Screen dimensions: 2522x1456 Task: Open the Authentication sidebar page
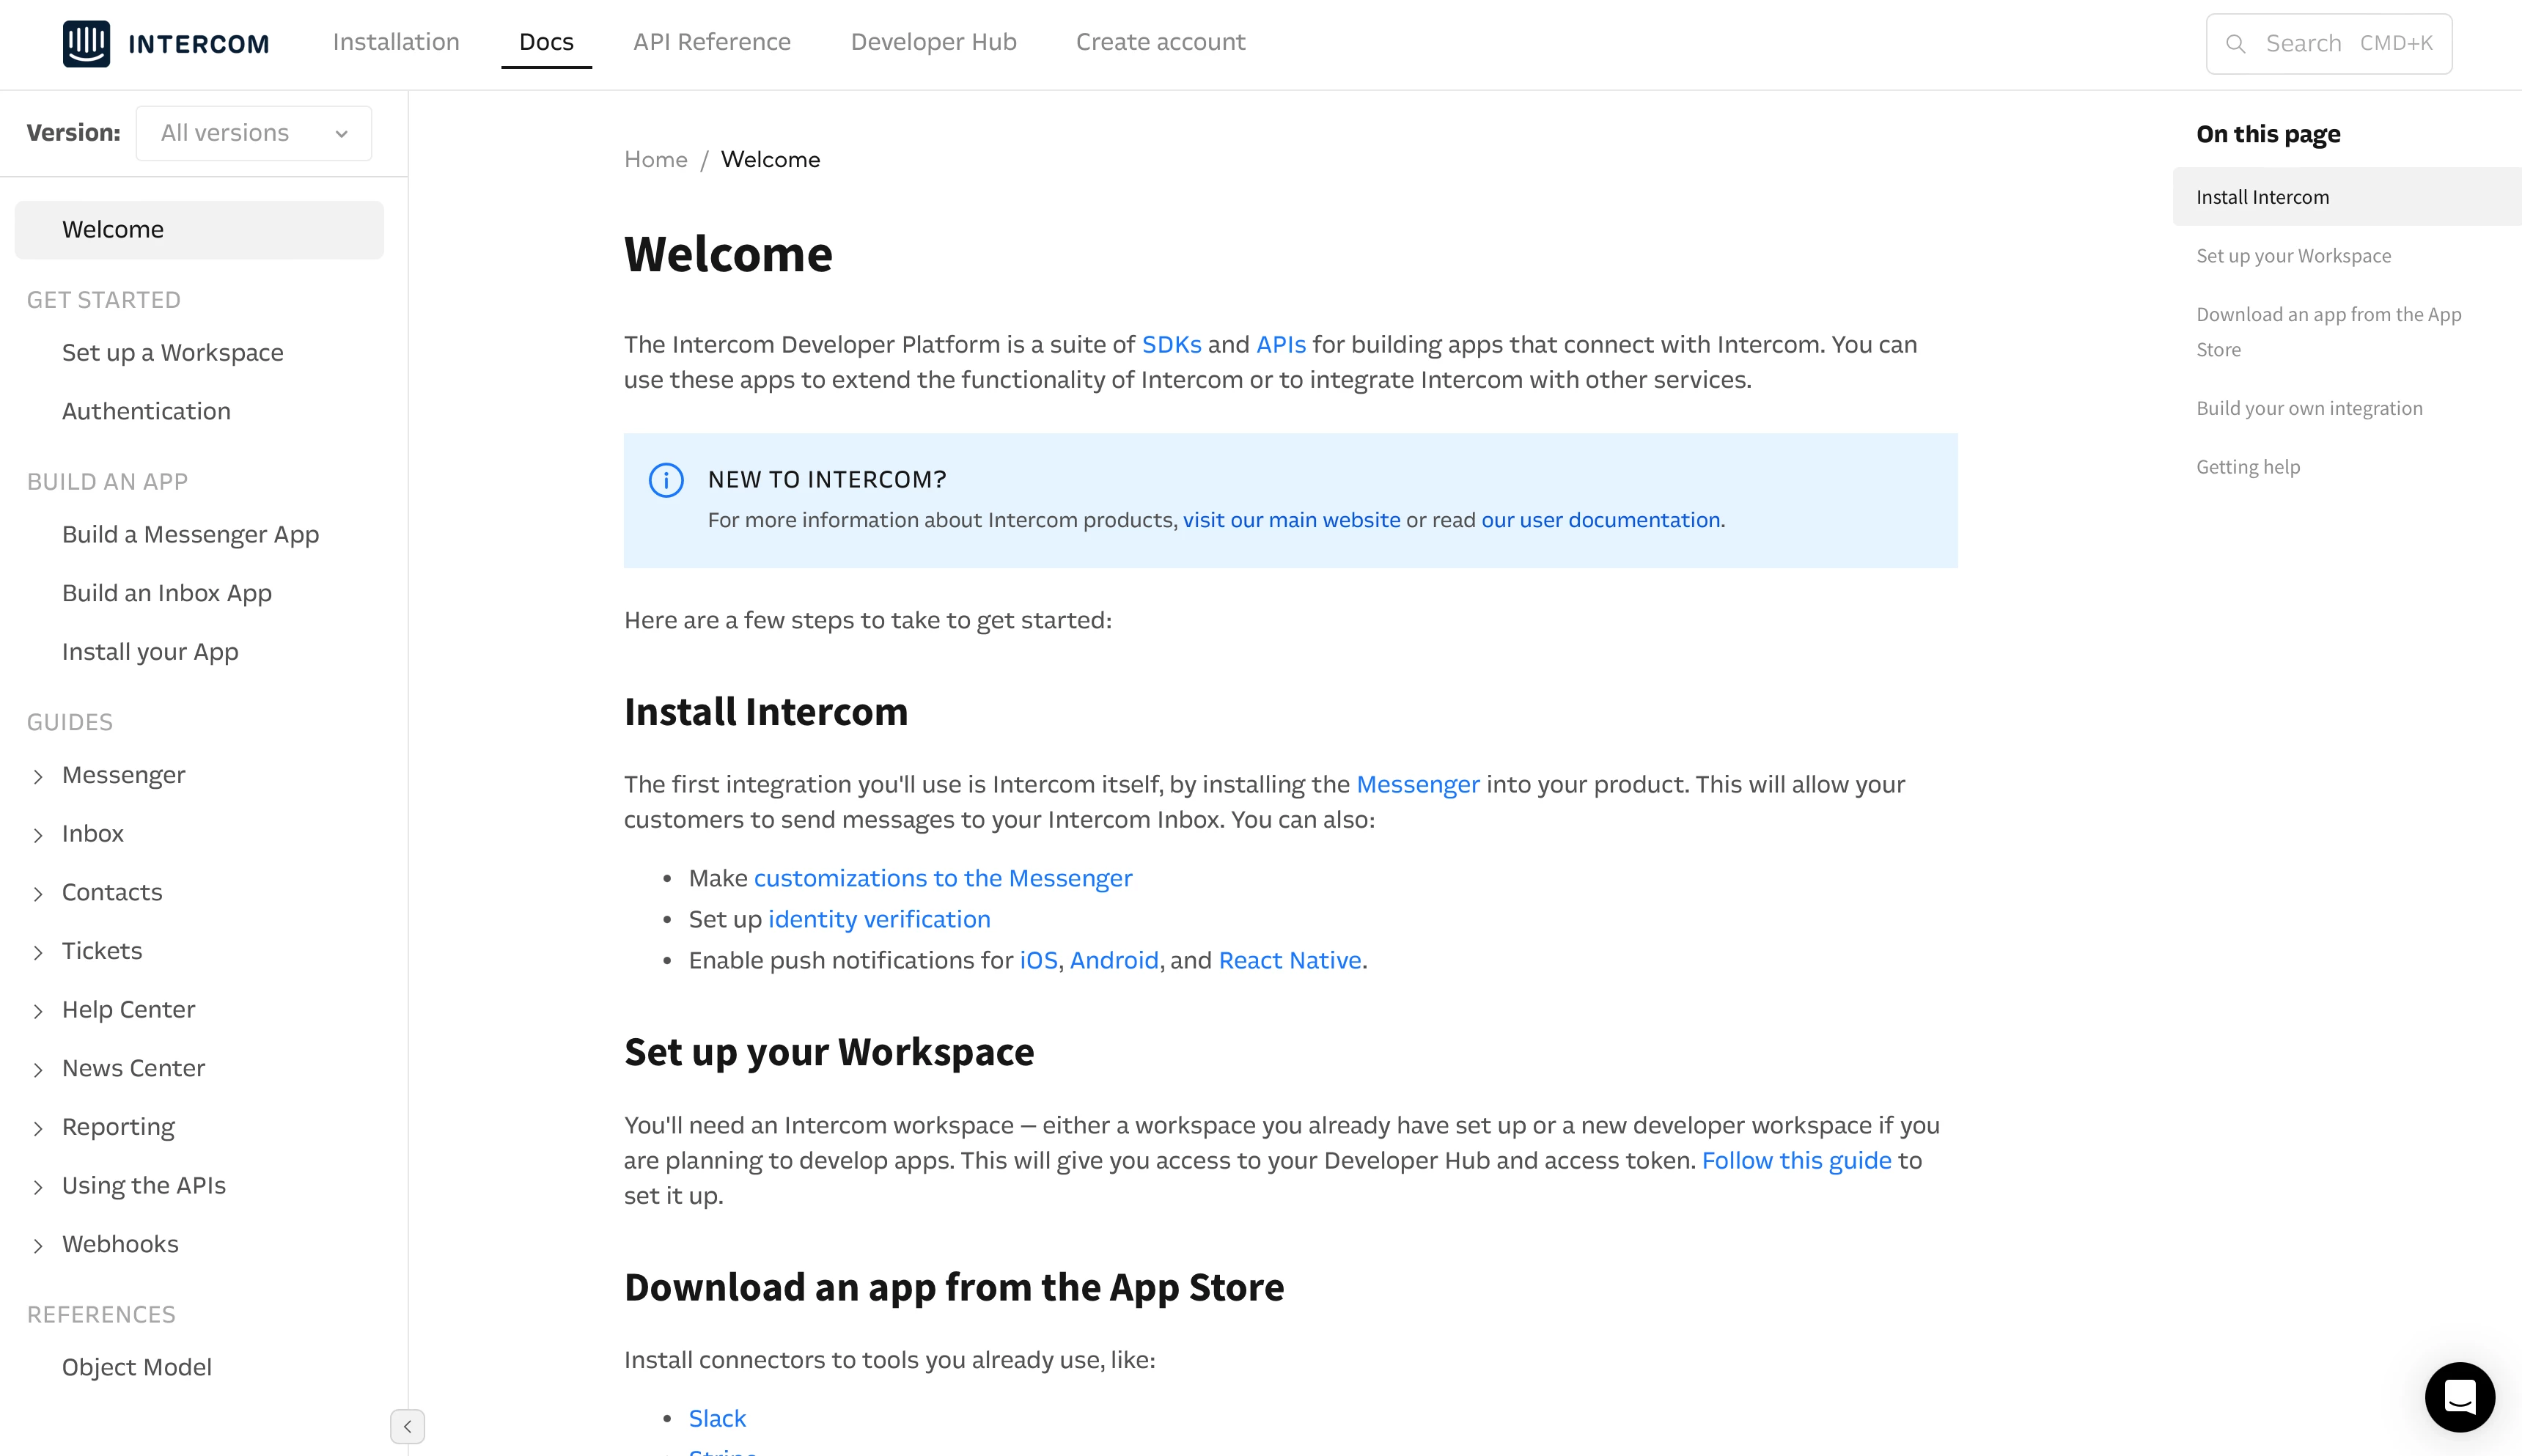pyautogui.click(x=146, y=411)
